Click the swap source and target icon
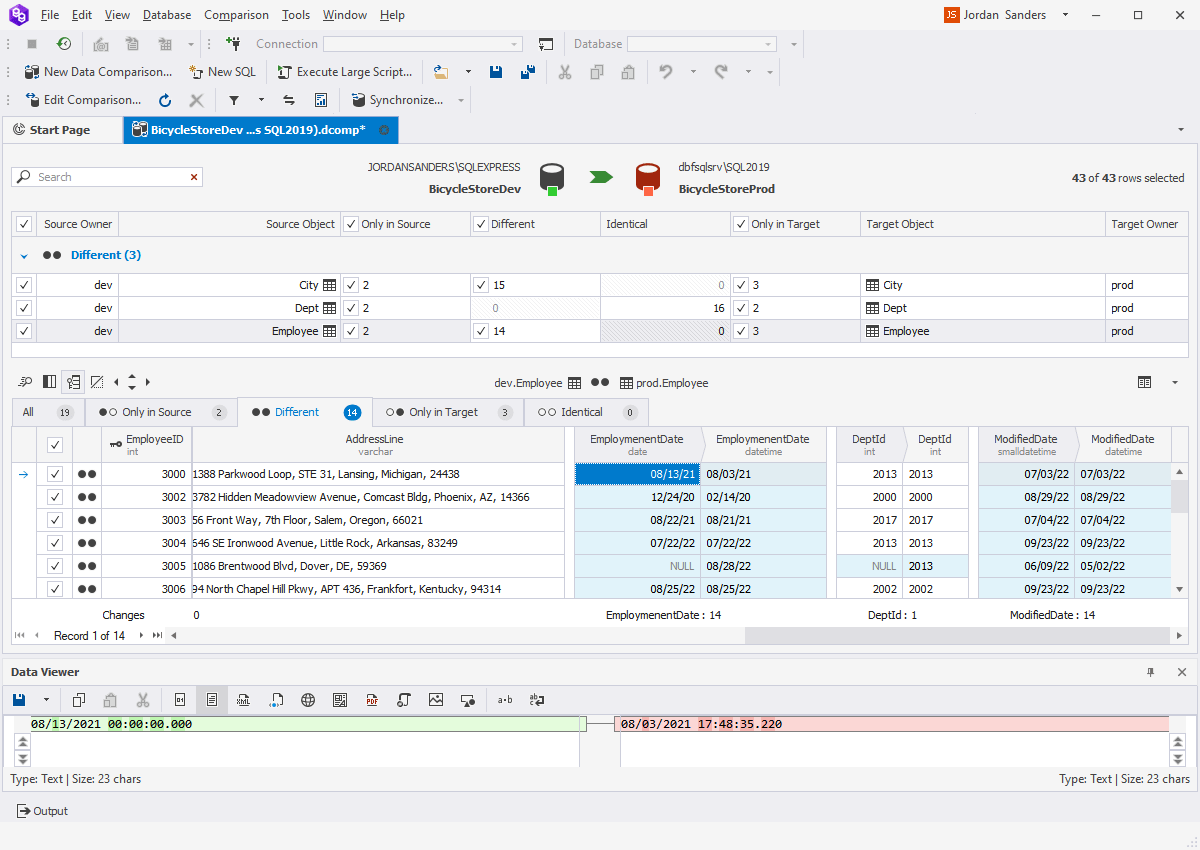The width and height of the screenshot is (1200, 850). click(289, 100)
